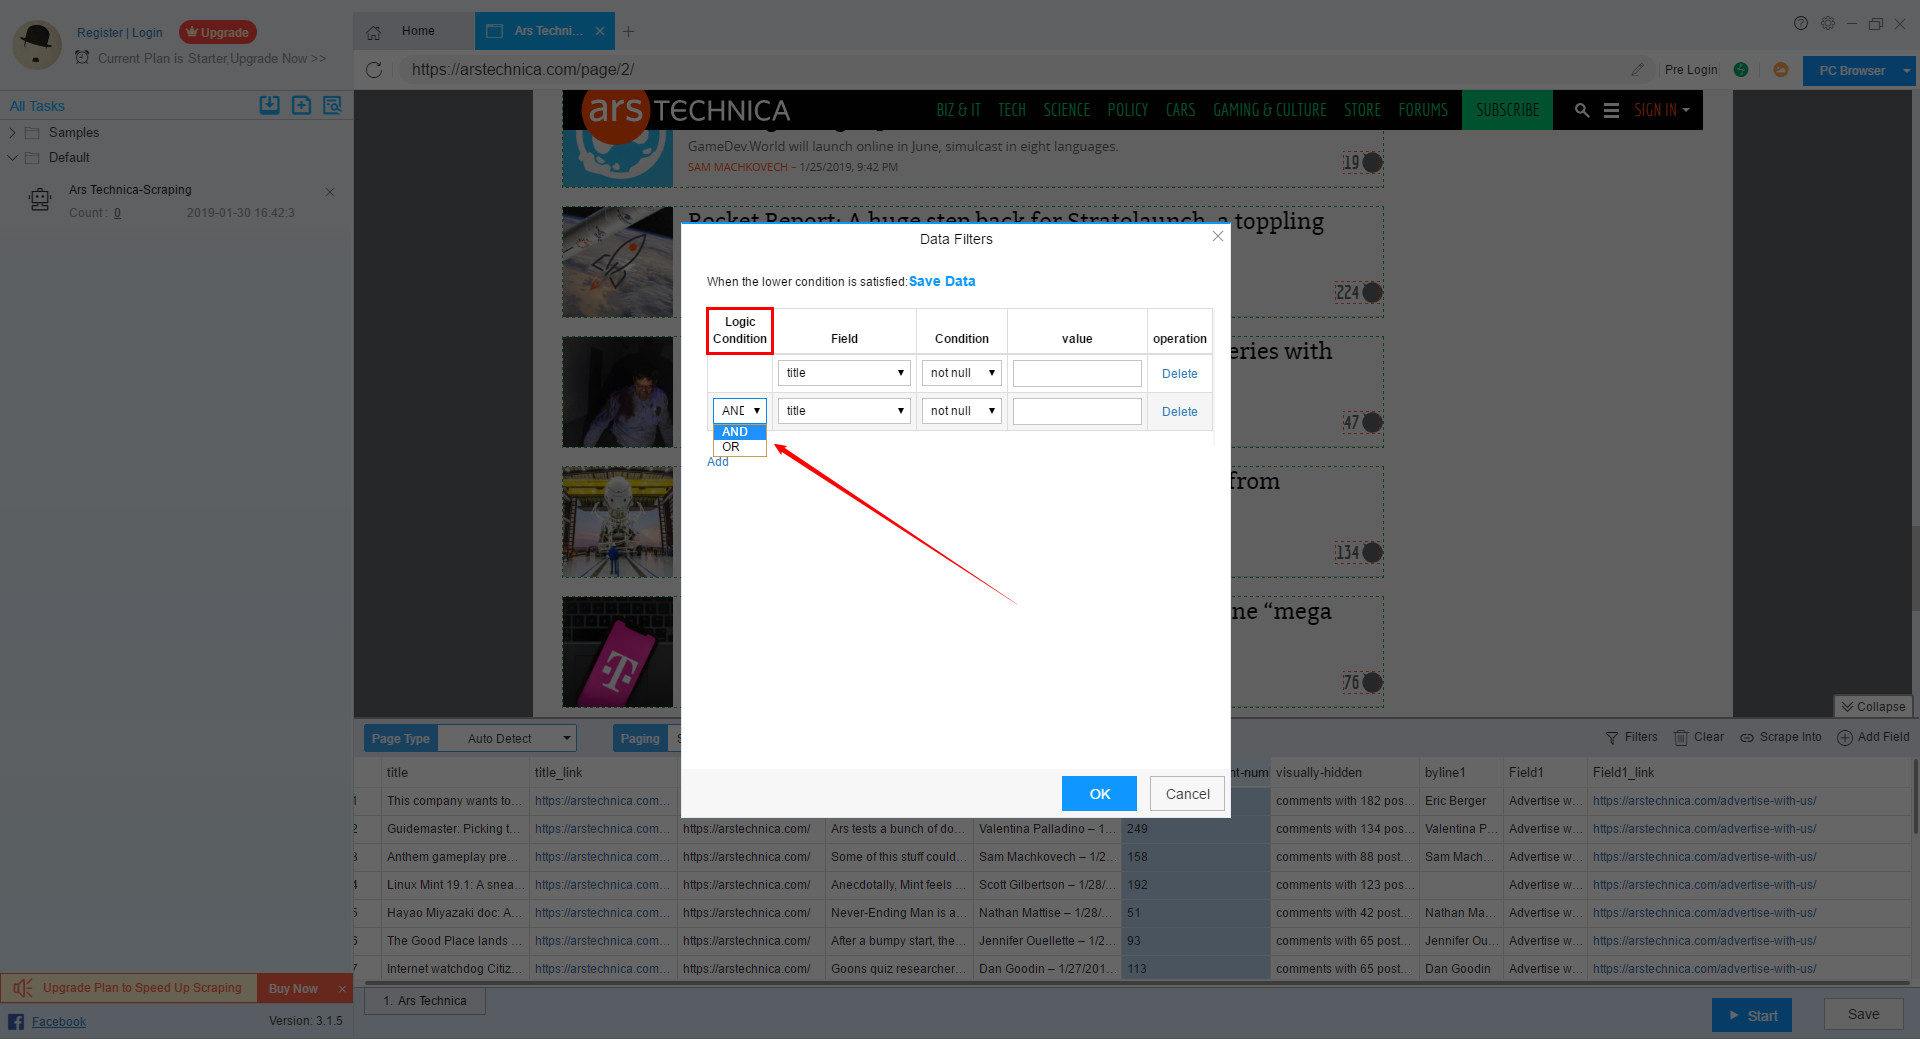Viewport: 1920px width, 1039px height.
Task: Reload the page with refresh icon
Action: coord(374,70)
